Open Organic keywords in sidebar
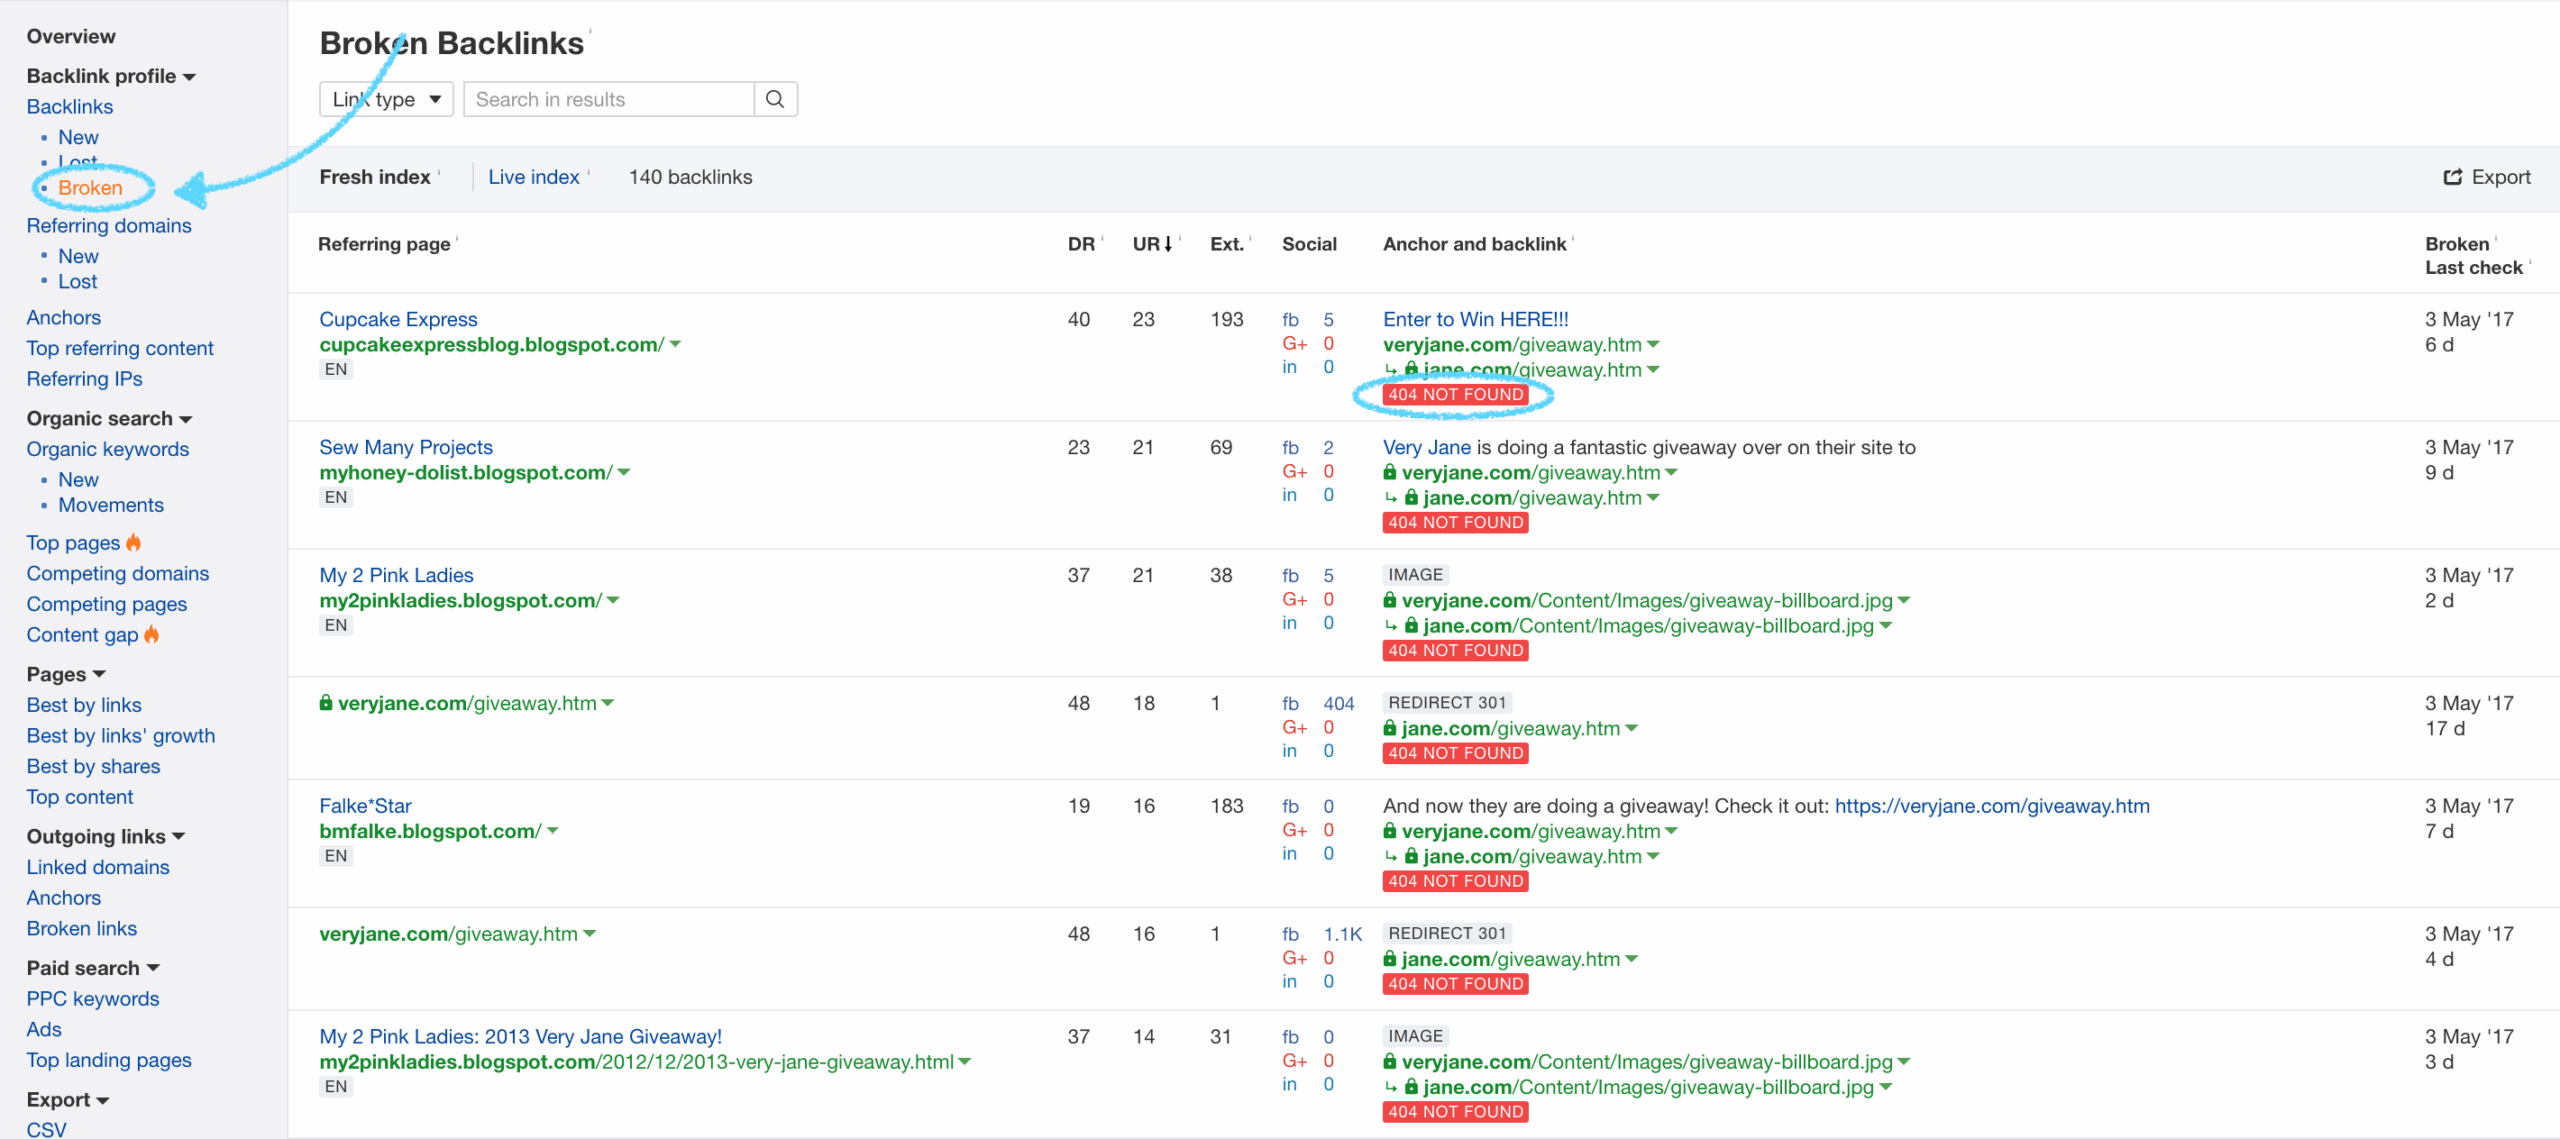2560x1139 pixels. [108, 449]
